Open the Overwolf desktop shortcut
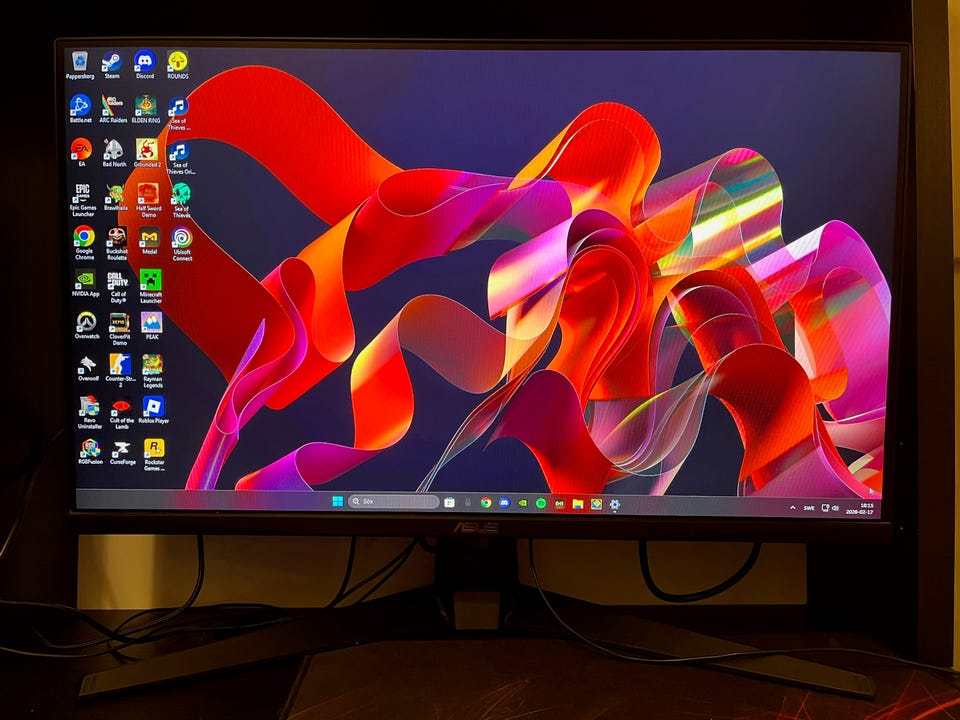Screen dimensions: 960x720 (88, 368)
